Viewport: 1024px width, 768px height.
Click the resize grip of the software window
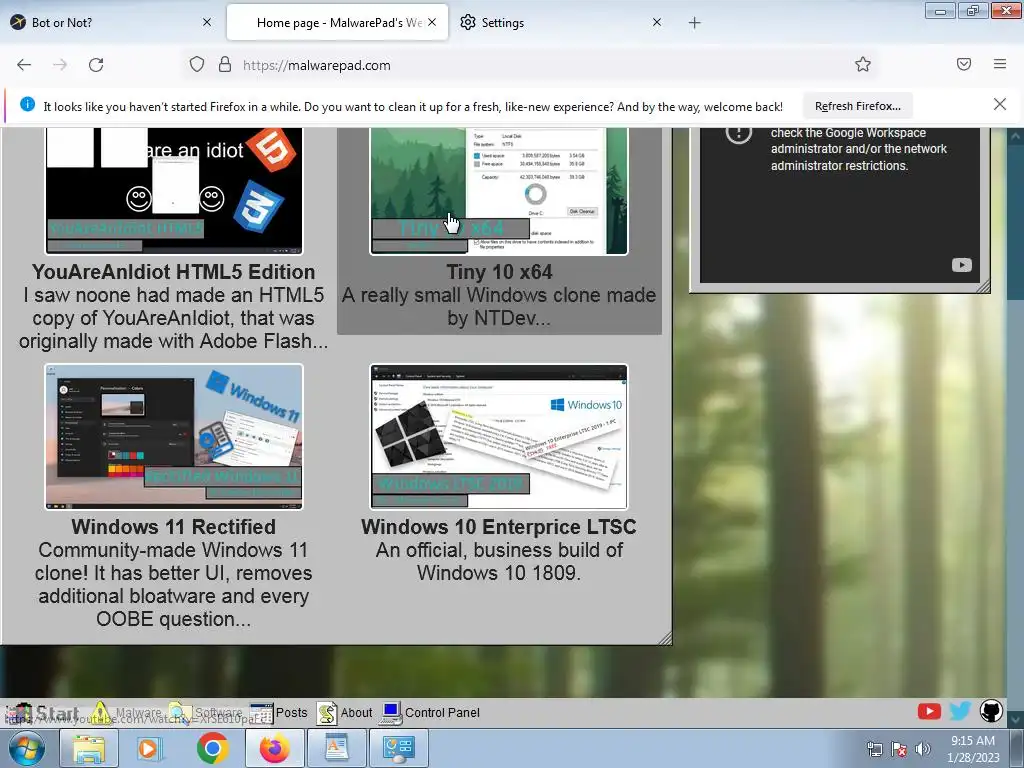[x=665, y=638]
